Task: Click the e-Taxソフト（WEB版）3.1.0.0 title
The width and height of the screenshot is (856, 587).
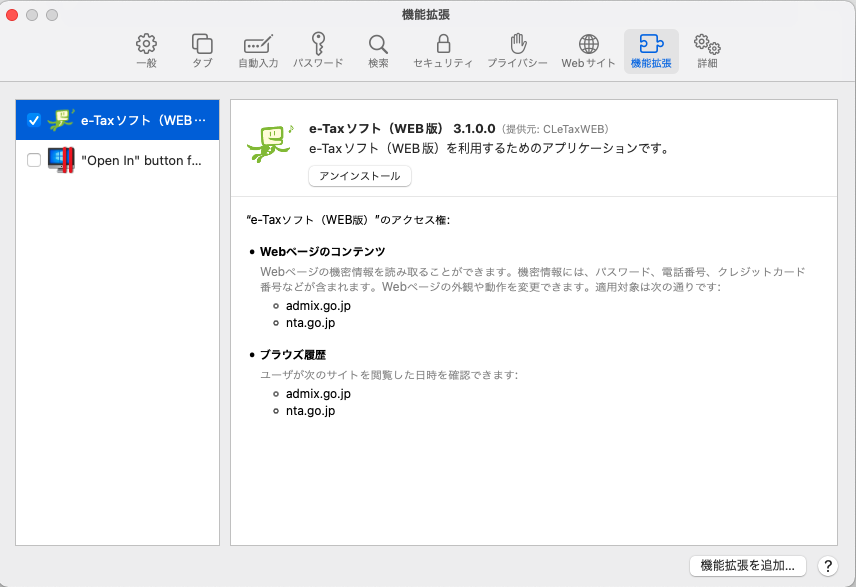Action: [x=402, y=129]
